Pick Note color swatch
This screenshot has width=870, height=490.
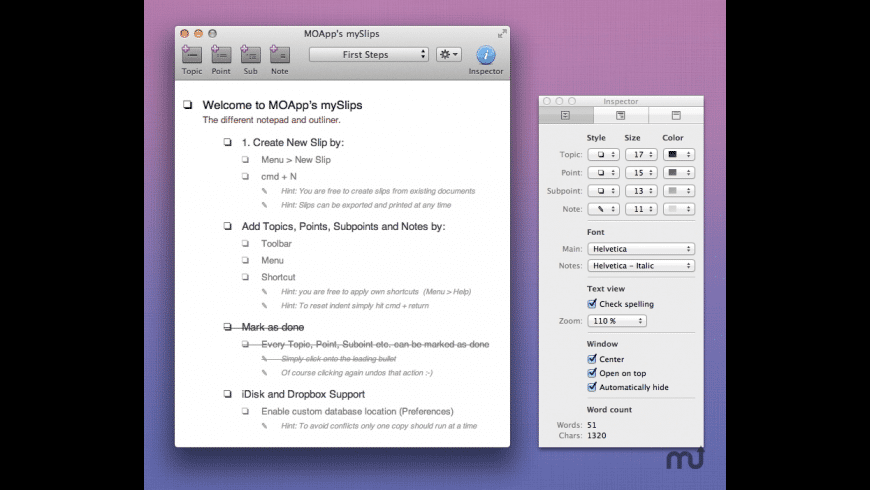(679, 209)
